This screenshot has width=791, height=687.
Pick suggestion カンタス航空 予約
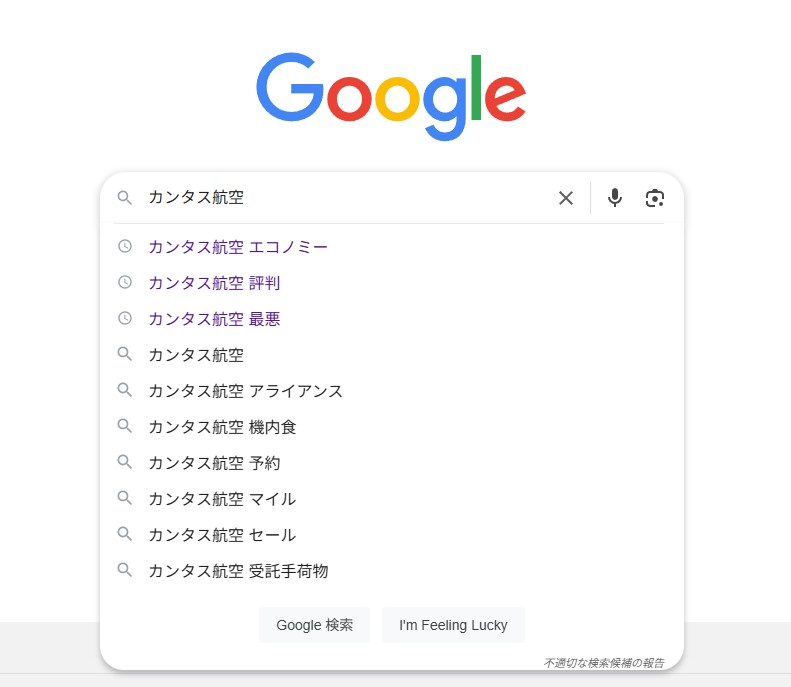(x=391, y=463)
